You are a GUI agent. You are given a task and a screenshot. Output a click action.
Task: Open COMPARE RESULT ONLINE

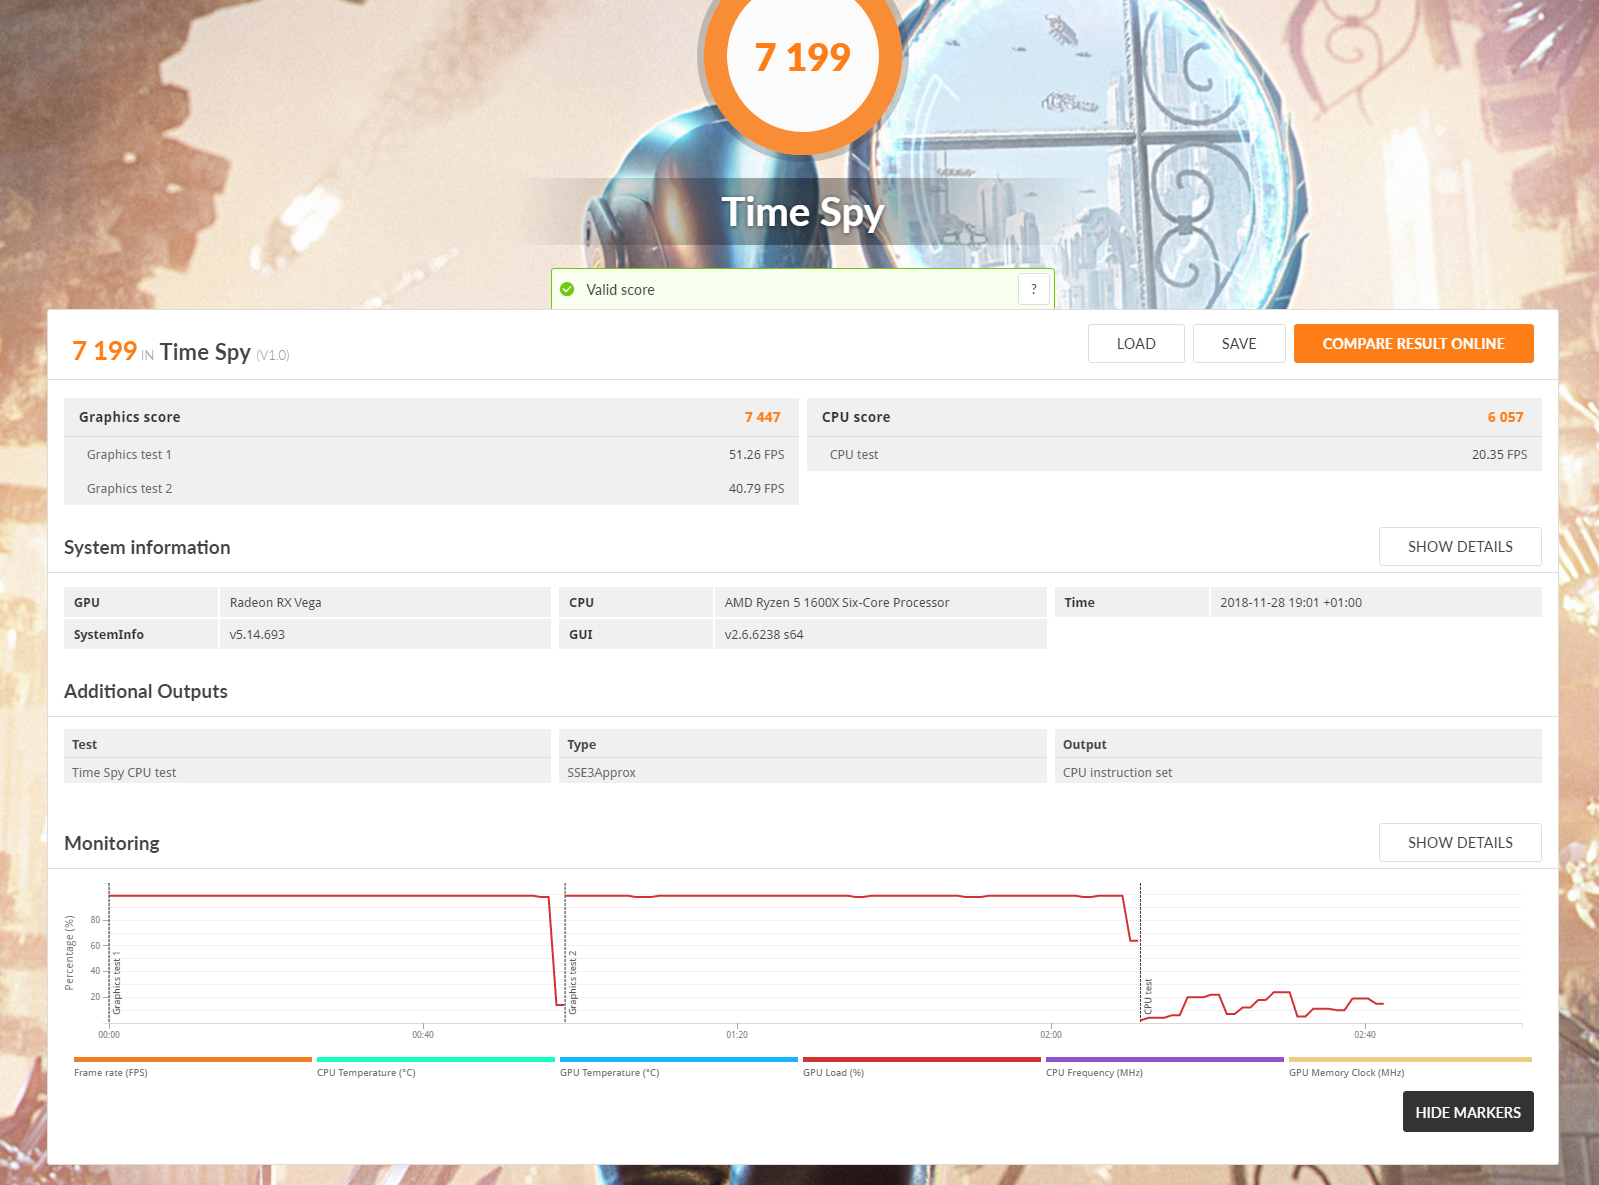pos(1413,343)
